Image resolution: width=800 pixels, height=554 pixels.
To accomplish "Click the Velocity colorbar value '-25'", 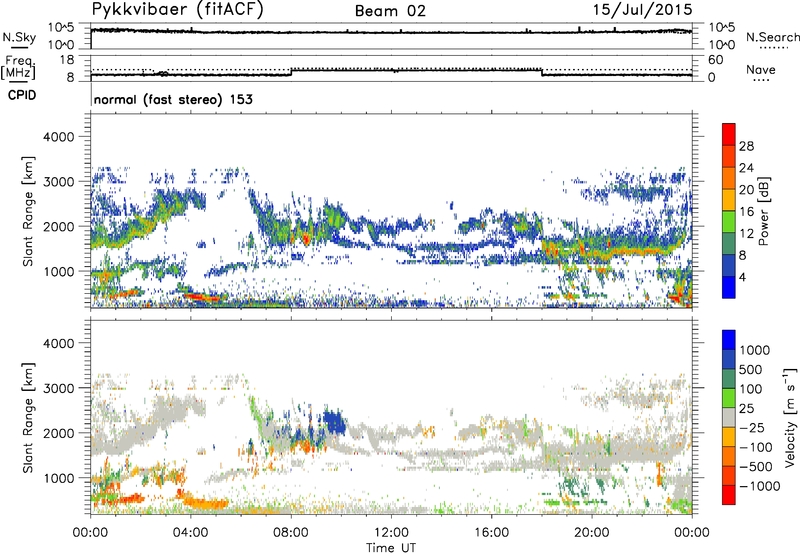I will click(752, 428).
